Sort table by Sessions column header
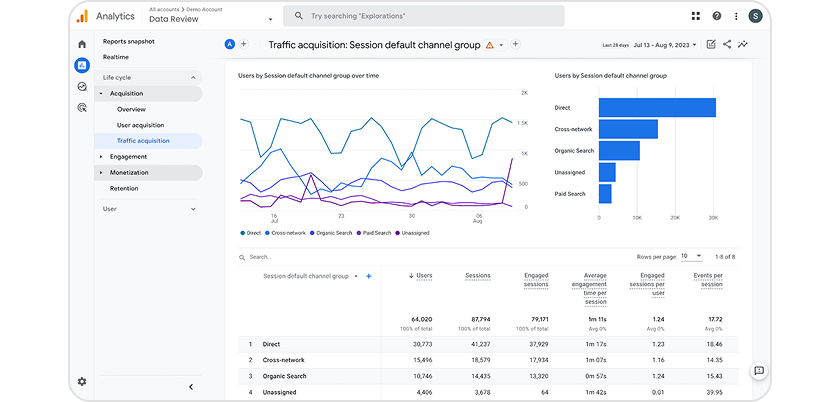 (477, 276)
